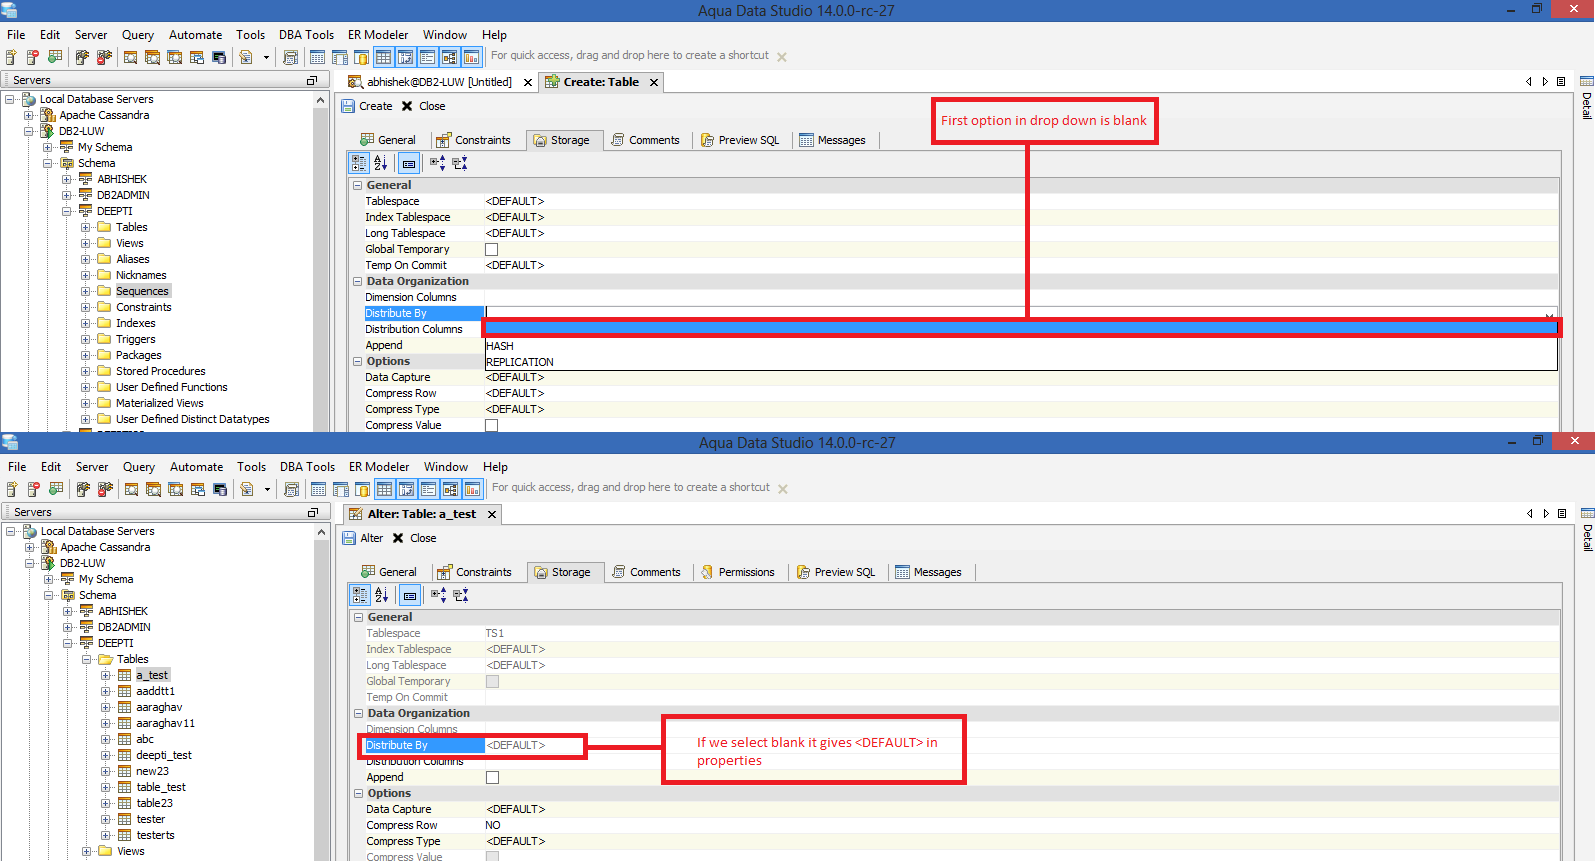Collapse General section in upper Create Table properties
Image resolution: width=1595 pixels, height=861 pixels.
(357, 186)
